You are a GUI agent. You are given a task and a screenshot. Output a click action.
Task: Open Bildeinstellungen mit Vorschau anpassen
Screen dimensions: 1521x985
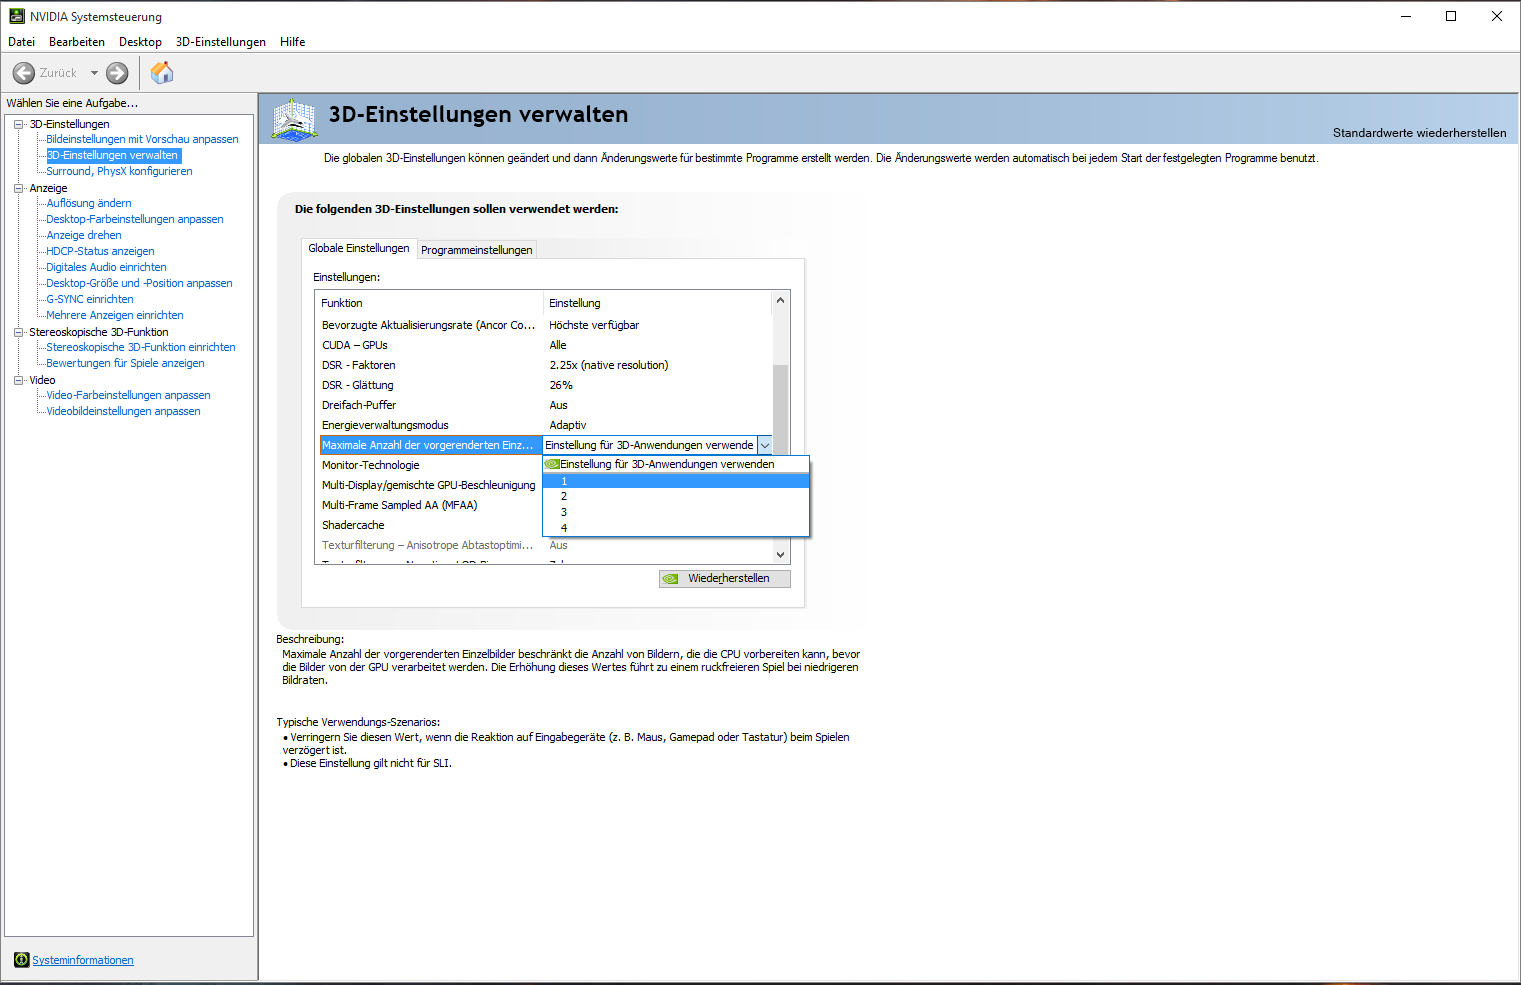(x=142, y=139)
